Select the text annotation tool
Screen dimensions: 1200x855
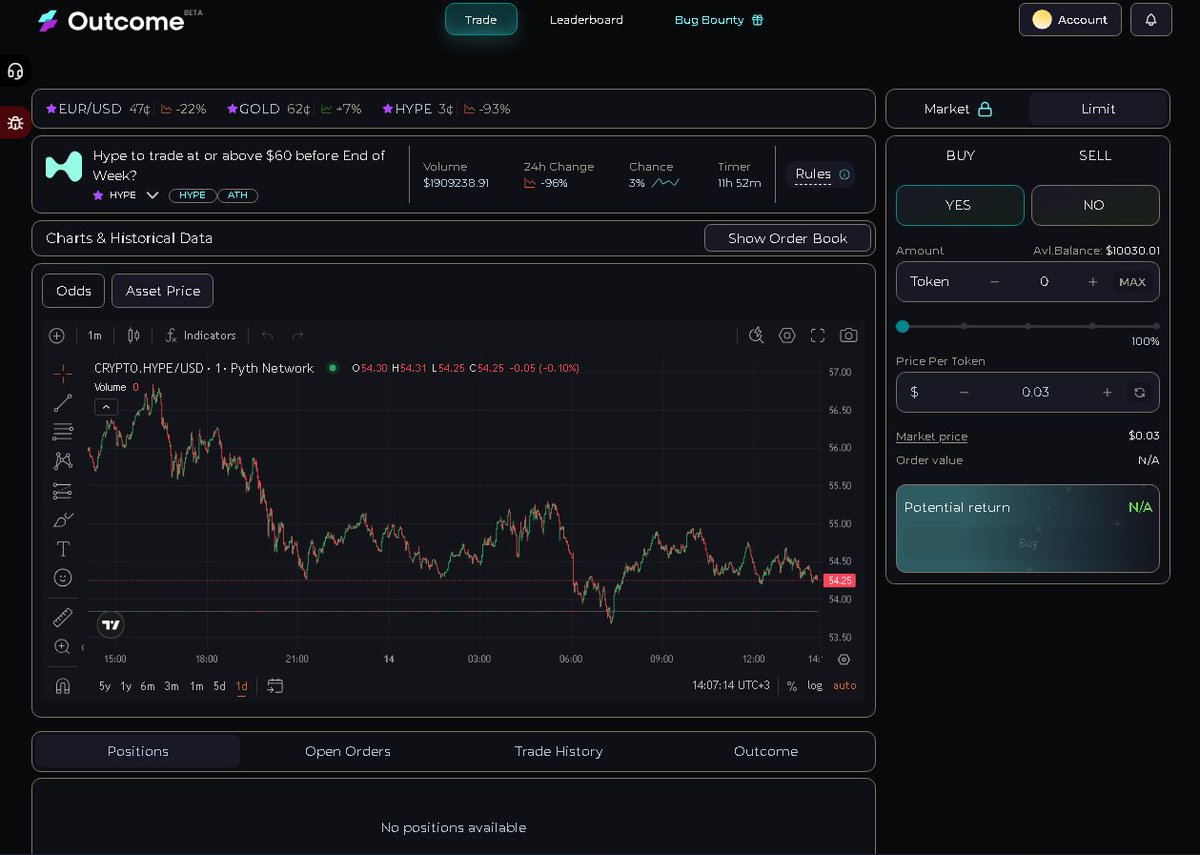[x=63, y=549]
